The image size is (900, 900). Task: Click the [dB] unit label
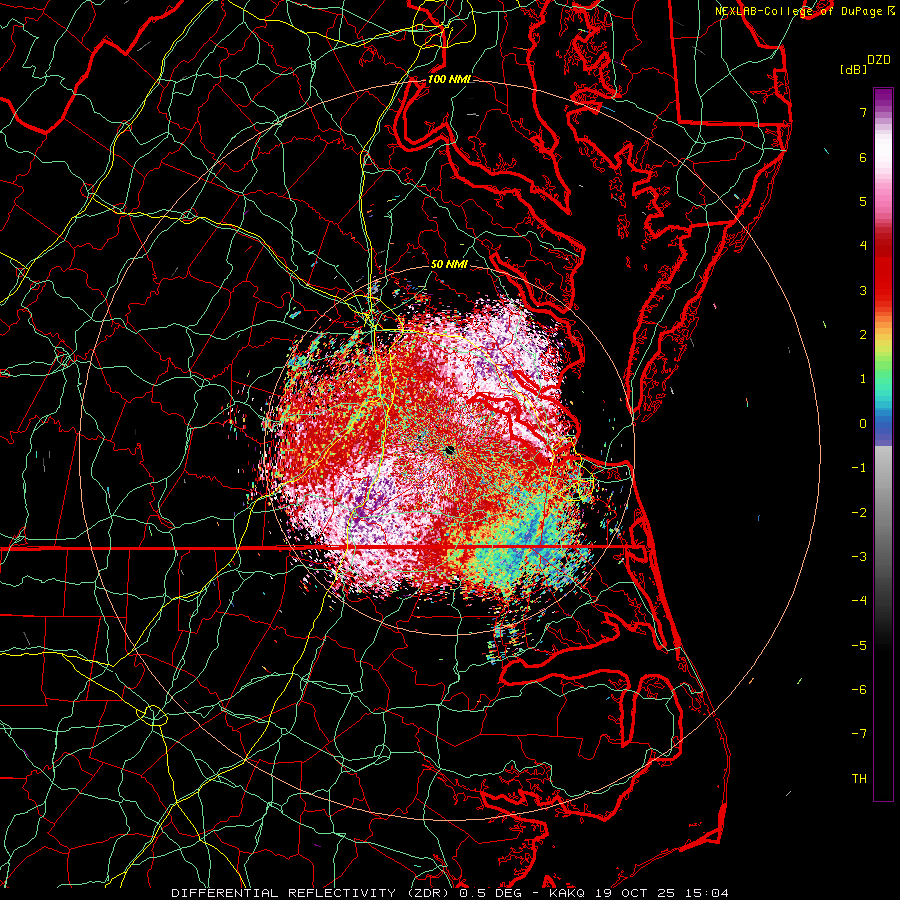click(854, 69)
